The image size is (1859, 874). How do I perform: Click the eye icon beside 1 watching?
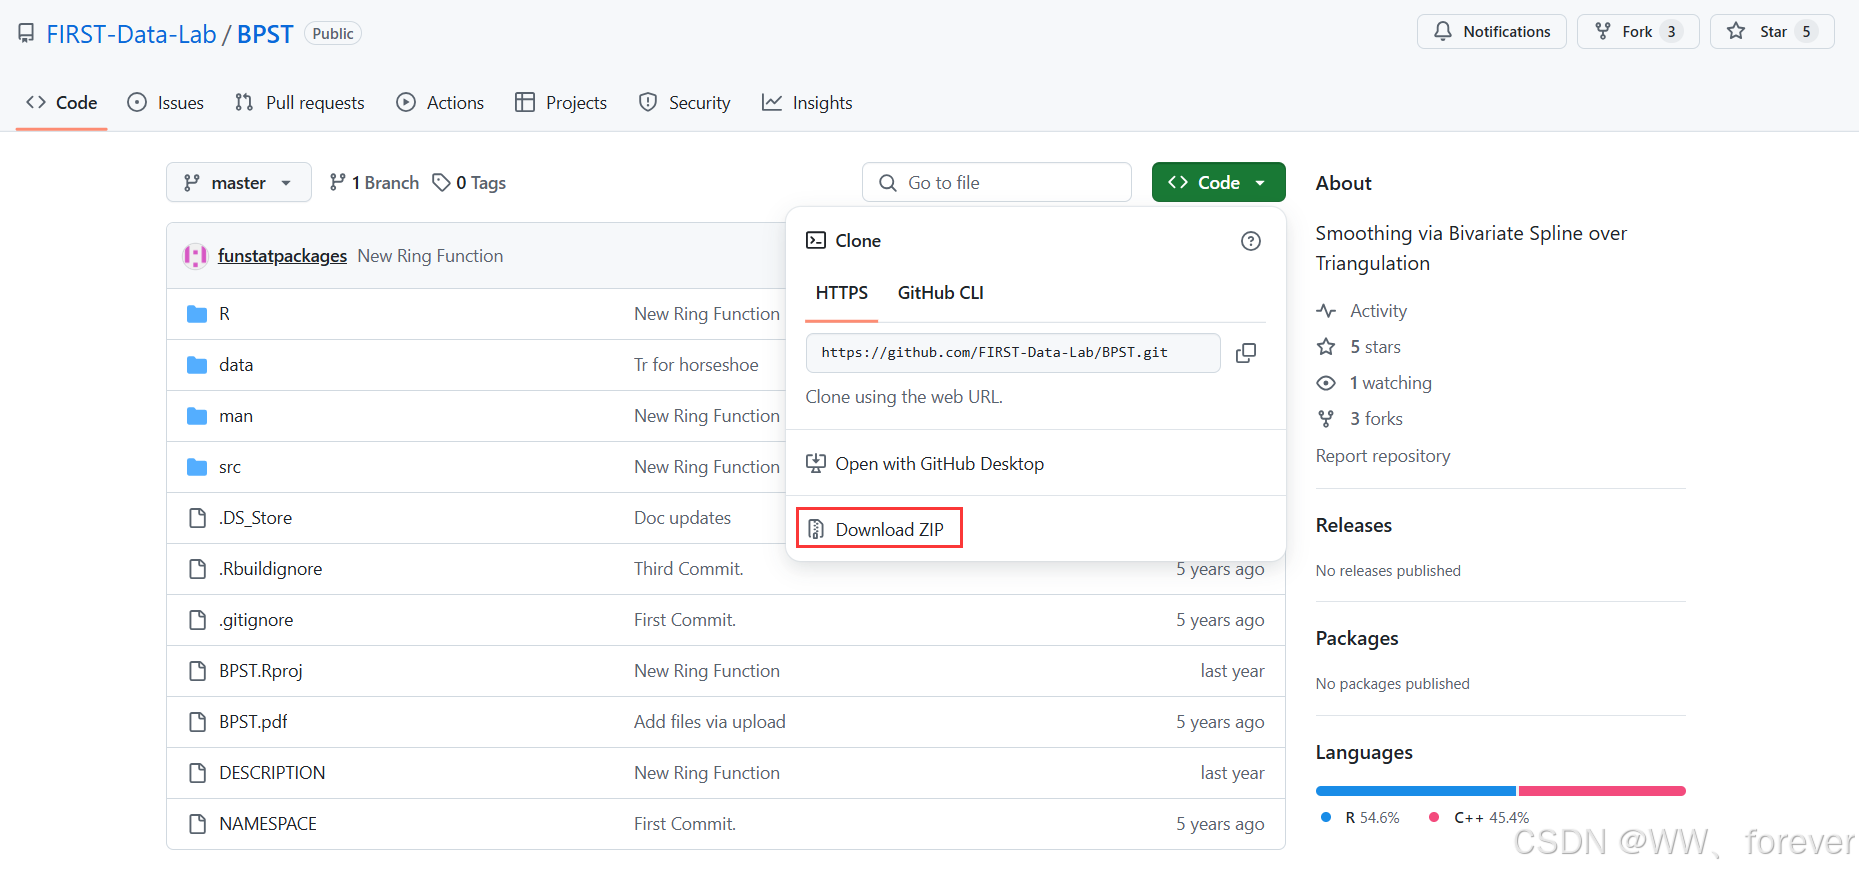click(x=1326, y=383)
